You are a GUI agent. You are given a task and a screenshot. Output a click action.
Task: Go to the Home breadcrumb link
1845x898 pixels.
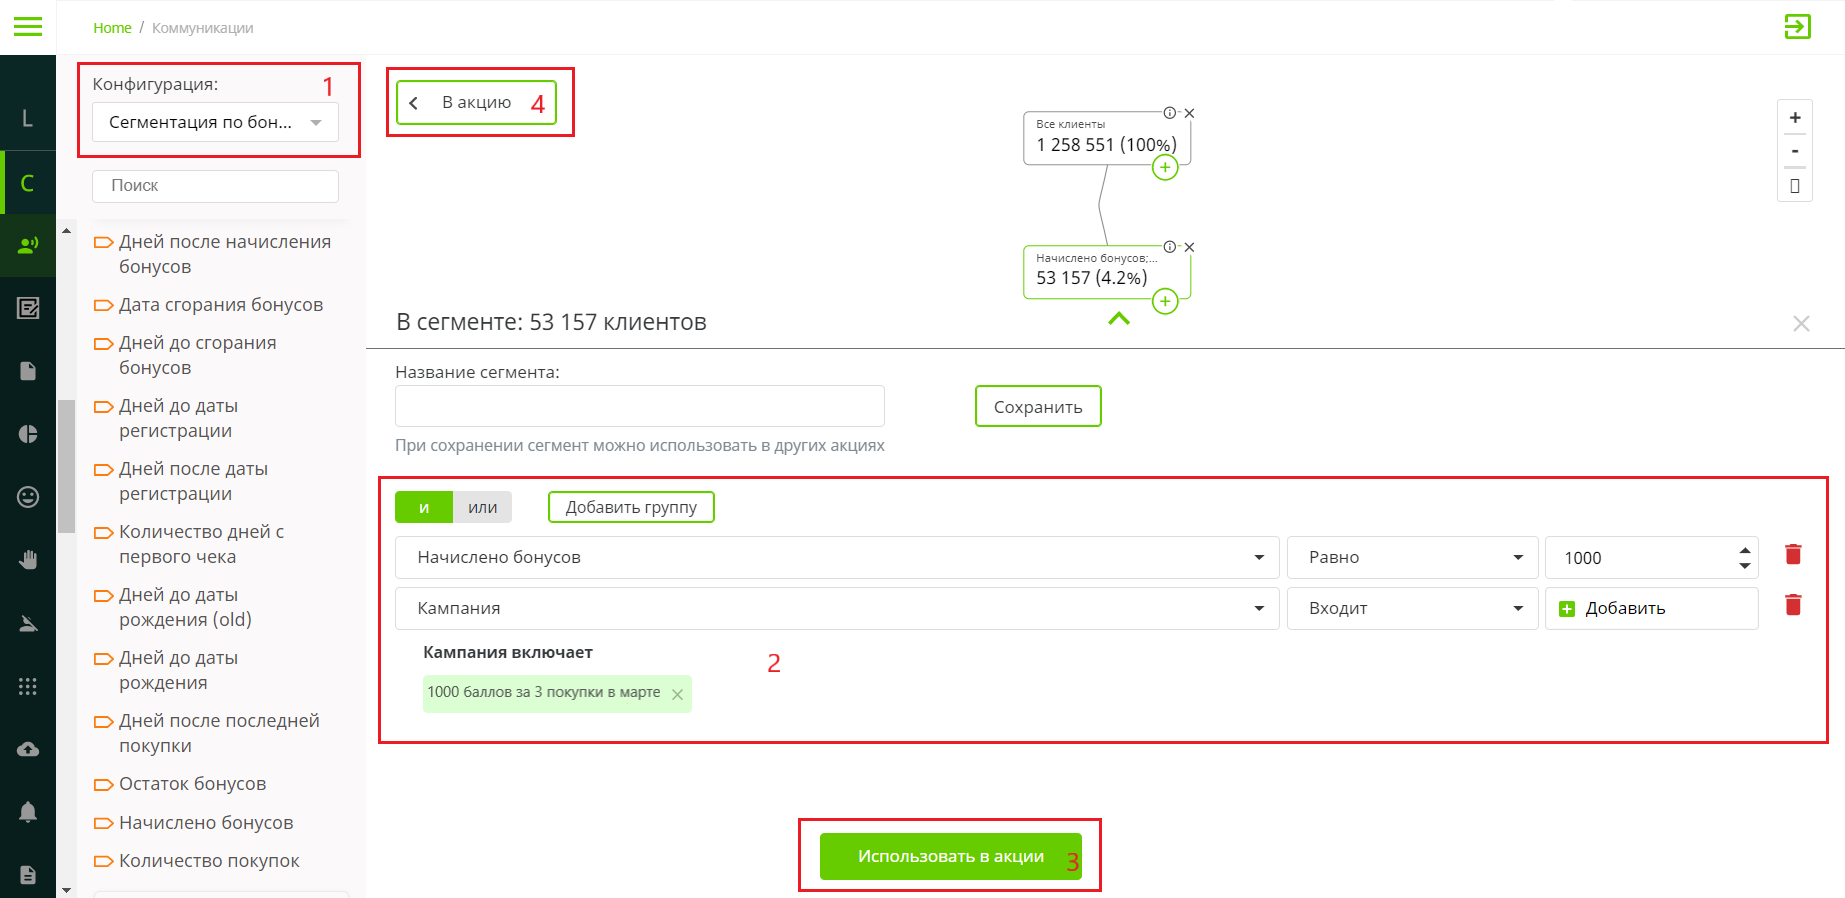[x=112, y=28]
